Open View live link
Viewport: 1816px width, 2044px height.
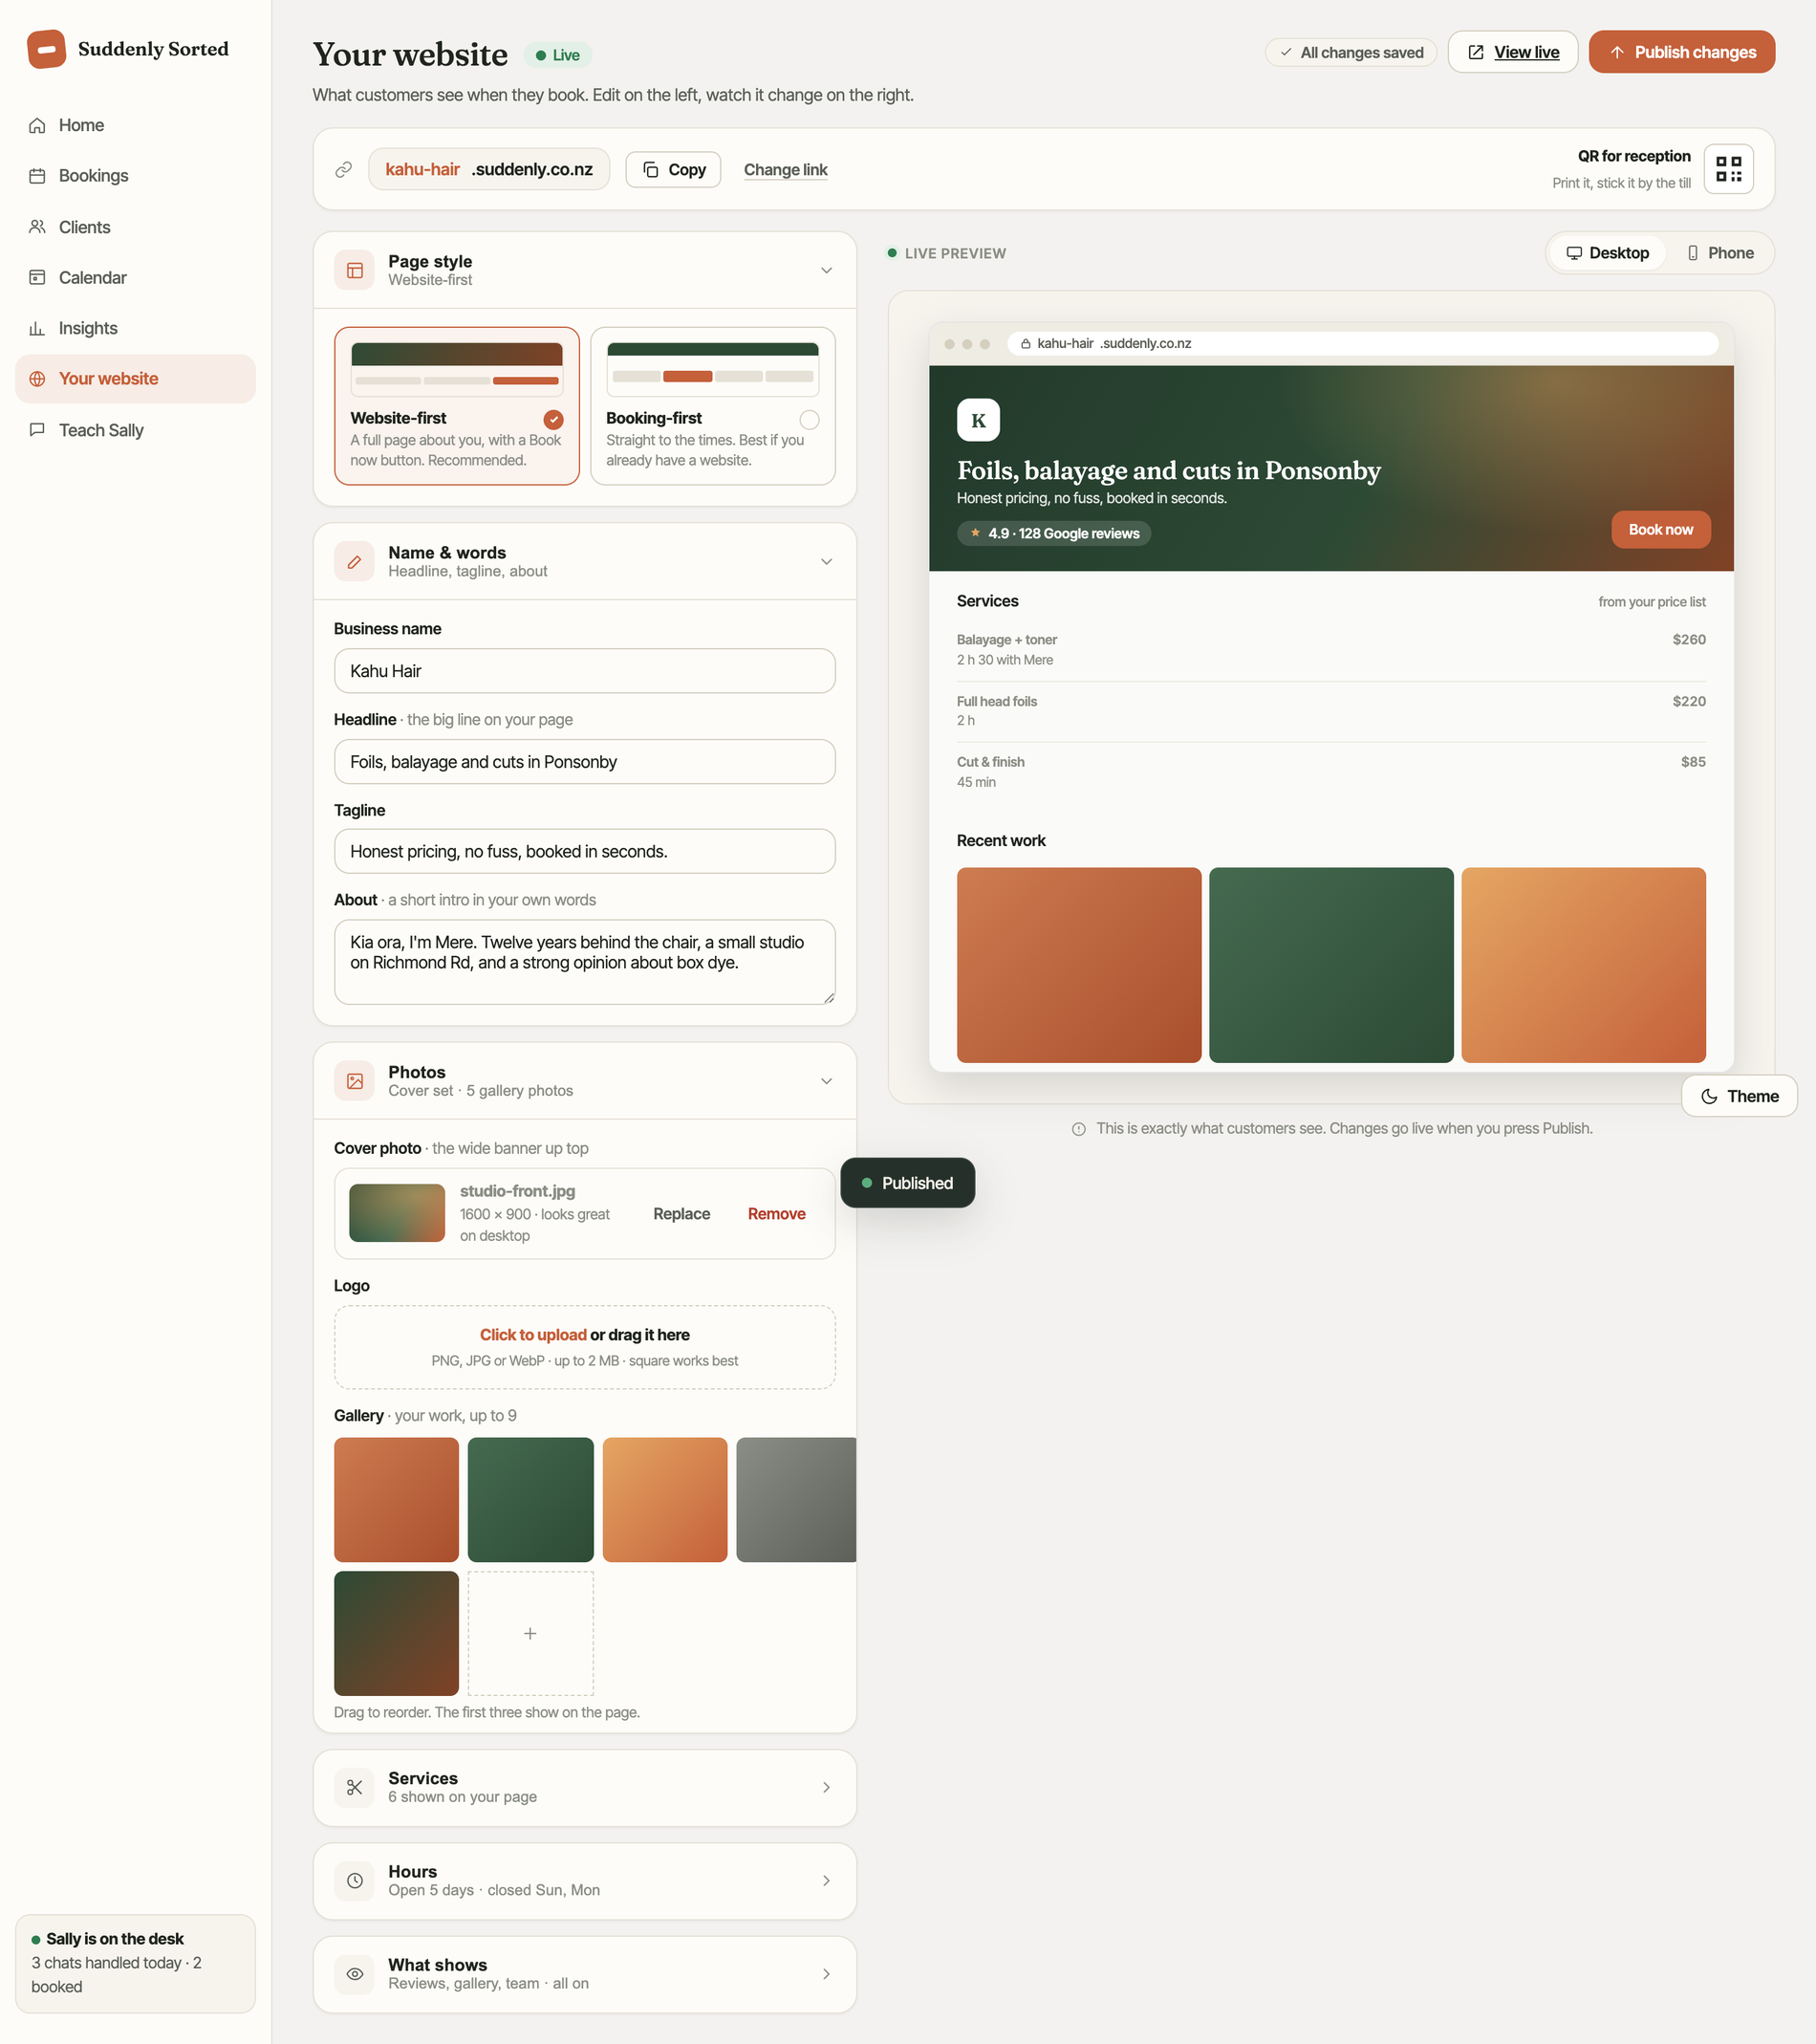pyautogui.click(x=1512, y=52)
